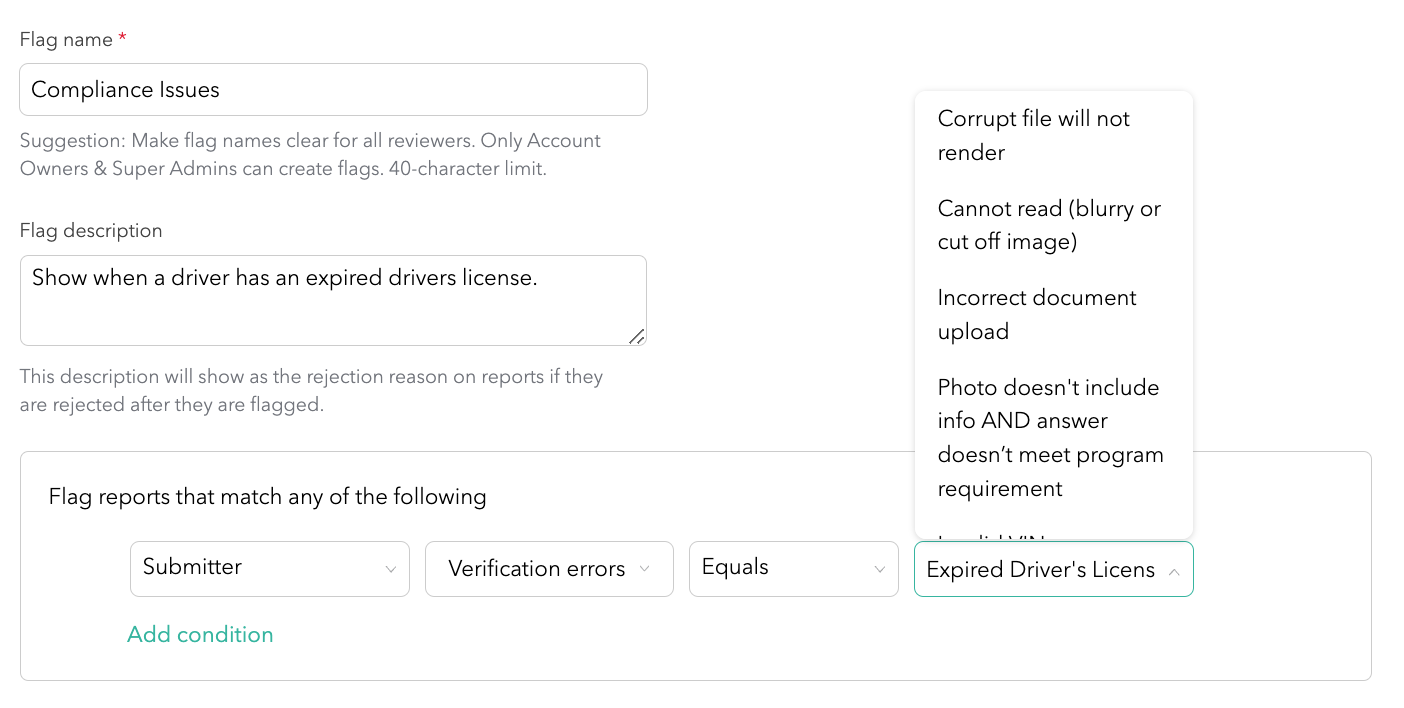Click the resize handle of Flag description box
The image size is (1404, 708).
click(x=636, y=336)
